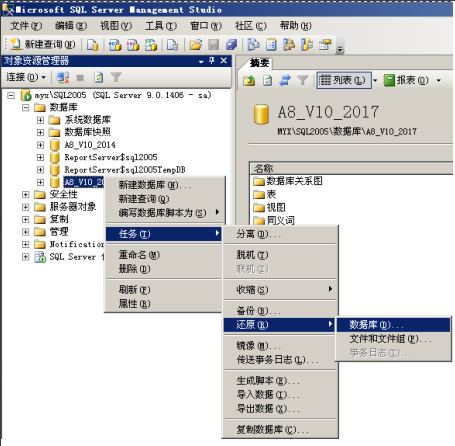Viewport: 455px width, 446px height.
Task: Open the Object Explorer window position dropdown arrow
Action: 201,61
